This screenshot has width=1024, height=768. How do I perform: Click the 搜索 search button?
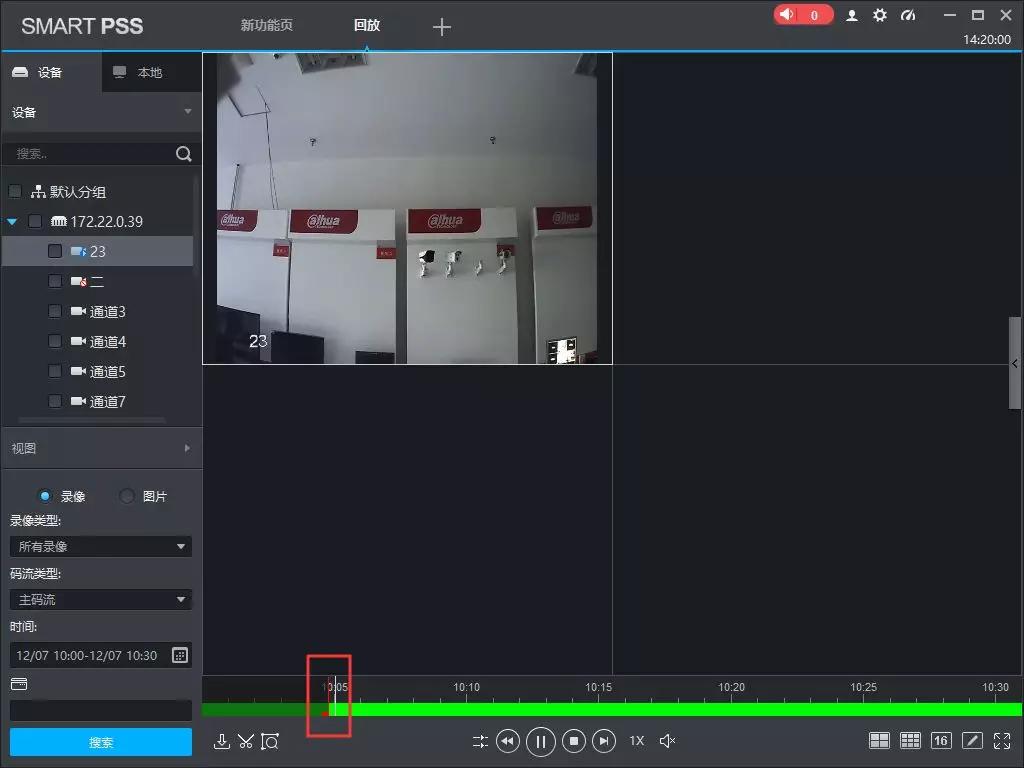[x=100, y=743]
